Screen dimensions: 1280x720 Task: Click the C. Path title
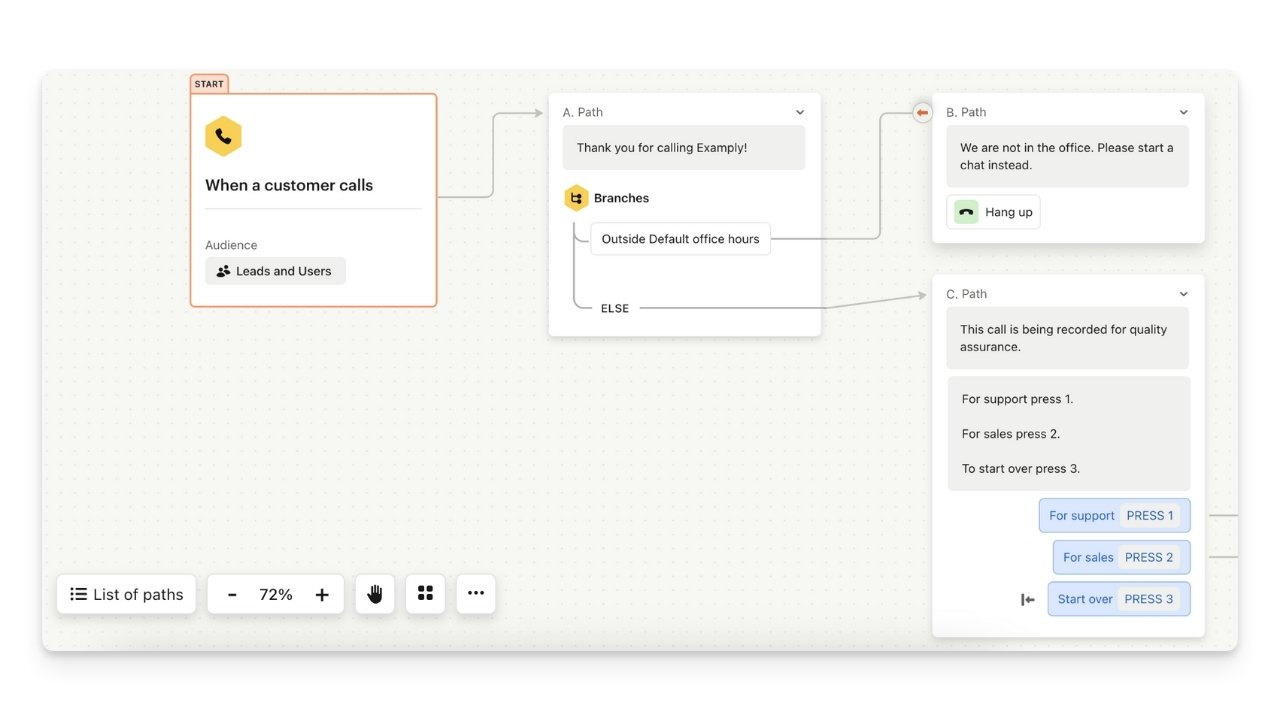tap(966, 295)
